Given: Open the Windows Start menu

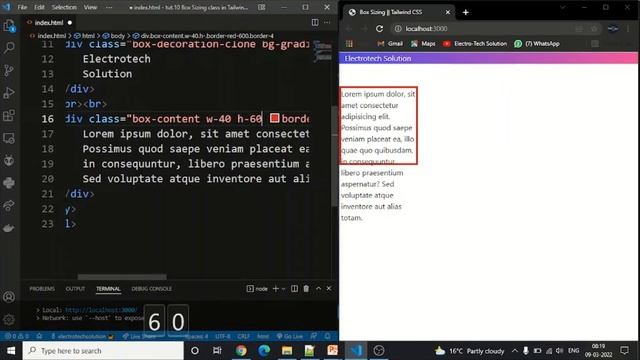Looking at the screenshot, I should pyautogui.click(x=11, y=351).
